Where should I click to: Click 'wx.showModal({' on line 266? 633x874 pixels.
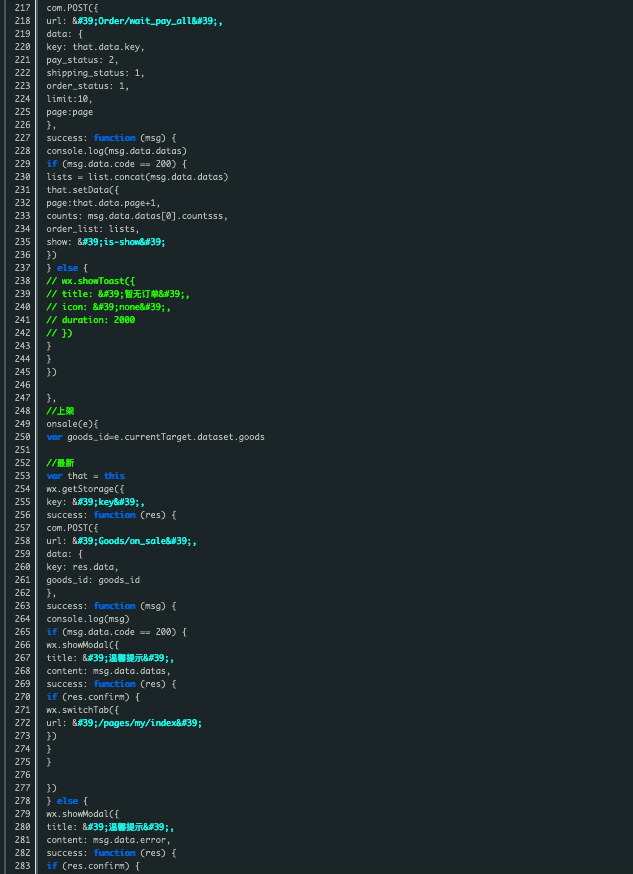82,645
